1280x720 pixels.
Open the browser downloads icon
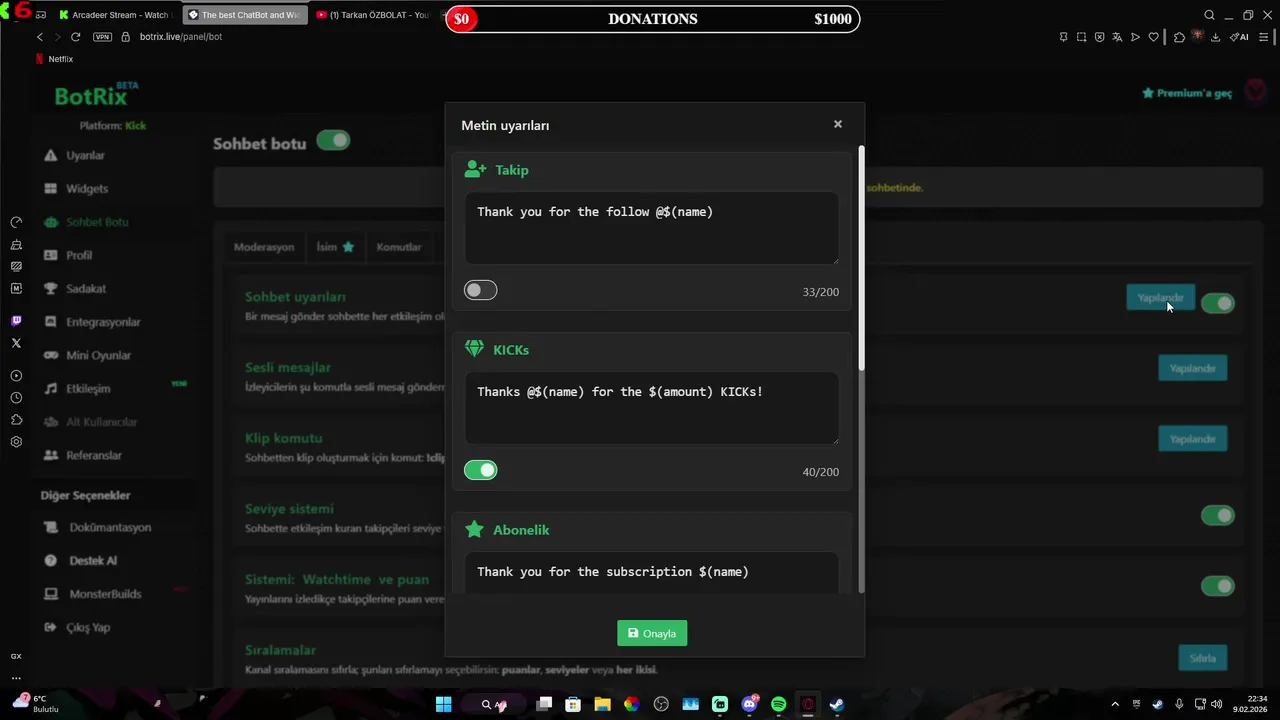click(x=1215, y=37)
